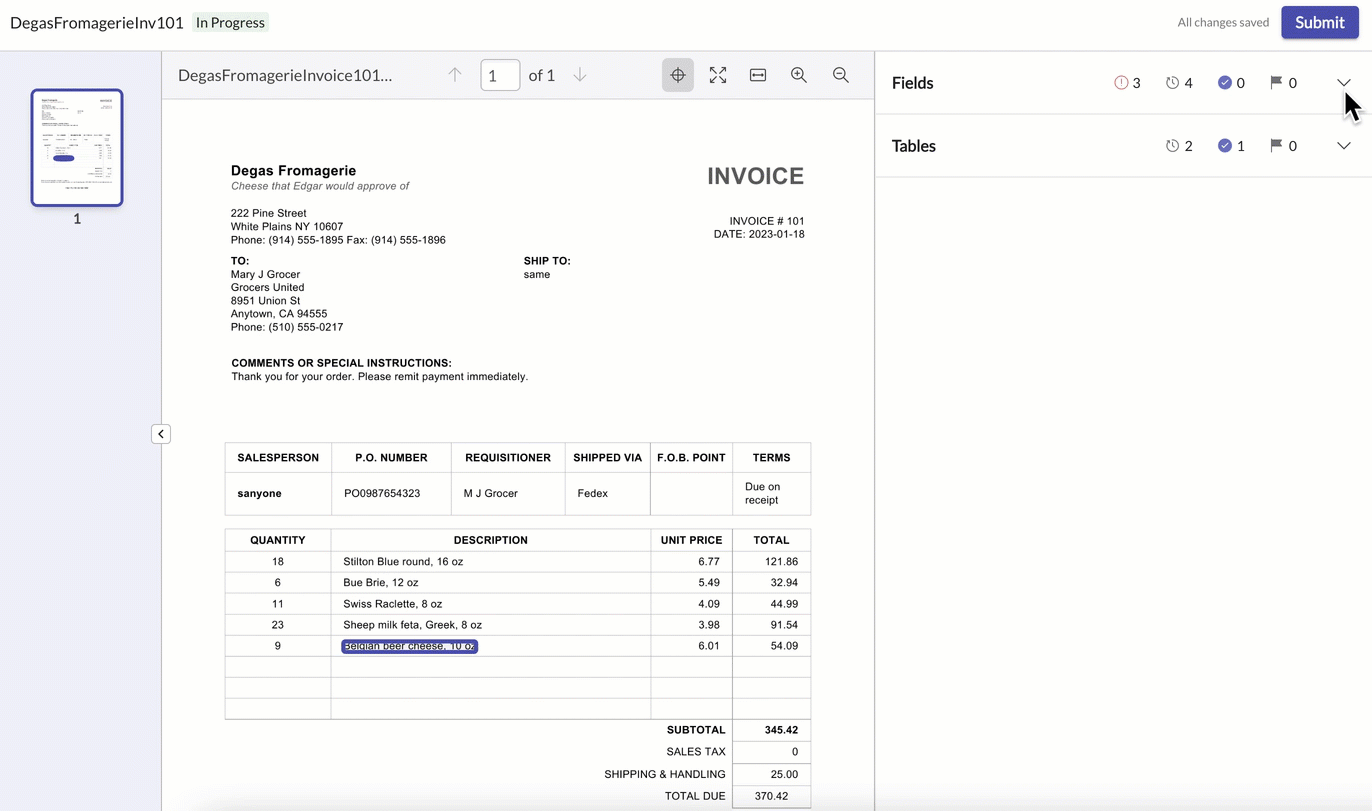The height and width of the screenshot is (811, 1372).
Task: Click the fit-to-width icon
Action: pos(758,75)
